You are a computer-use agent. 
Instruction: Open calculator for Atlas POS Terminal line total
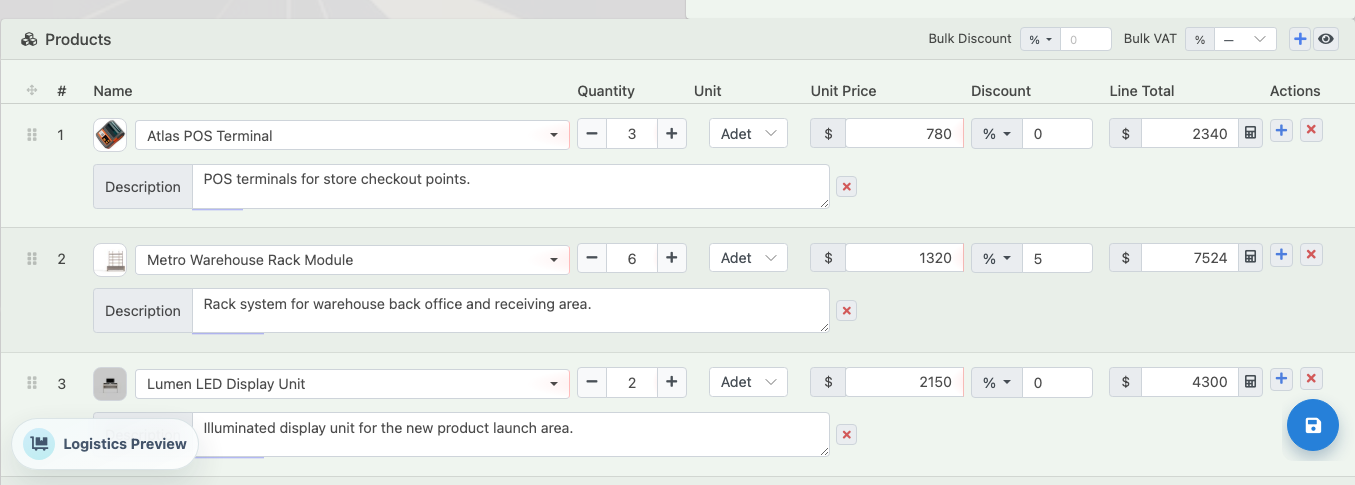(1250, 134)
